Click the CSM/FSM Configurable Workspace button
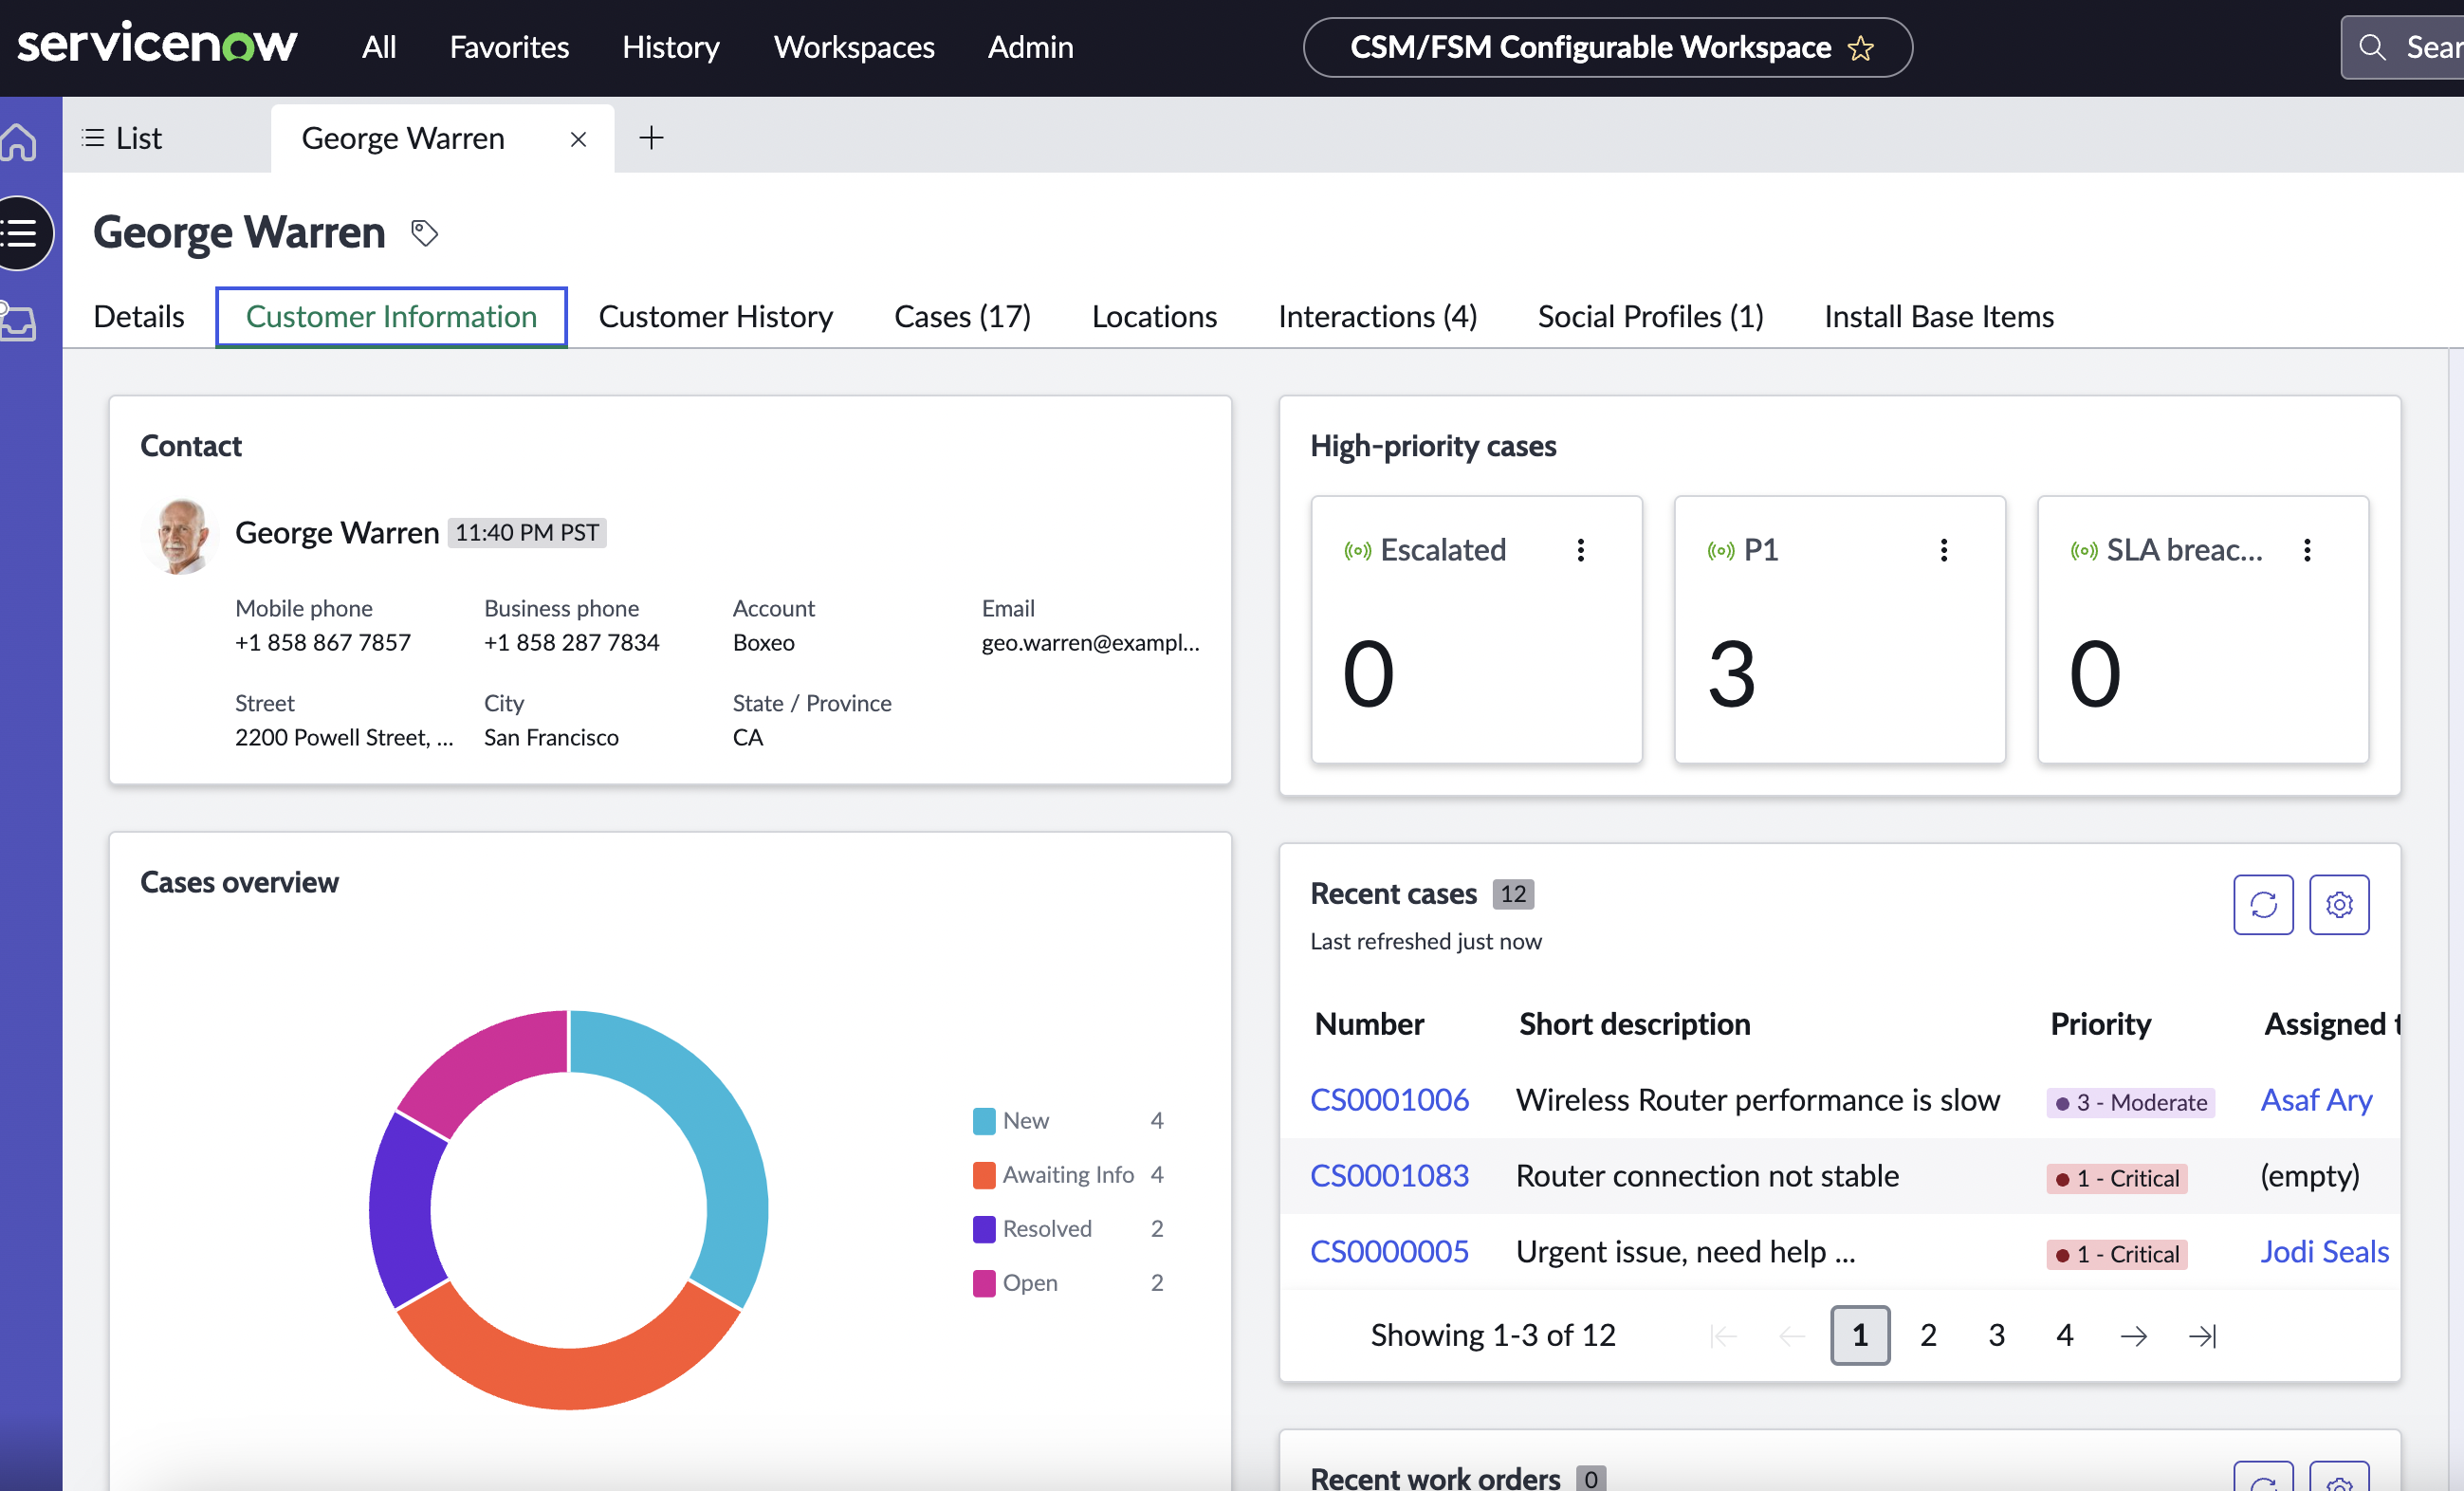The width and height of the screenshot is (2464, 1491). tap(1608, 47)
